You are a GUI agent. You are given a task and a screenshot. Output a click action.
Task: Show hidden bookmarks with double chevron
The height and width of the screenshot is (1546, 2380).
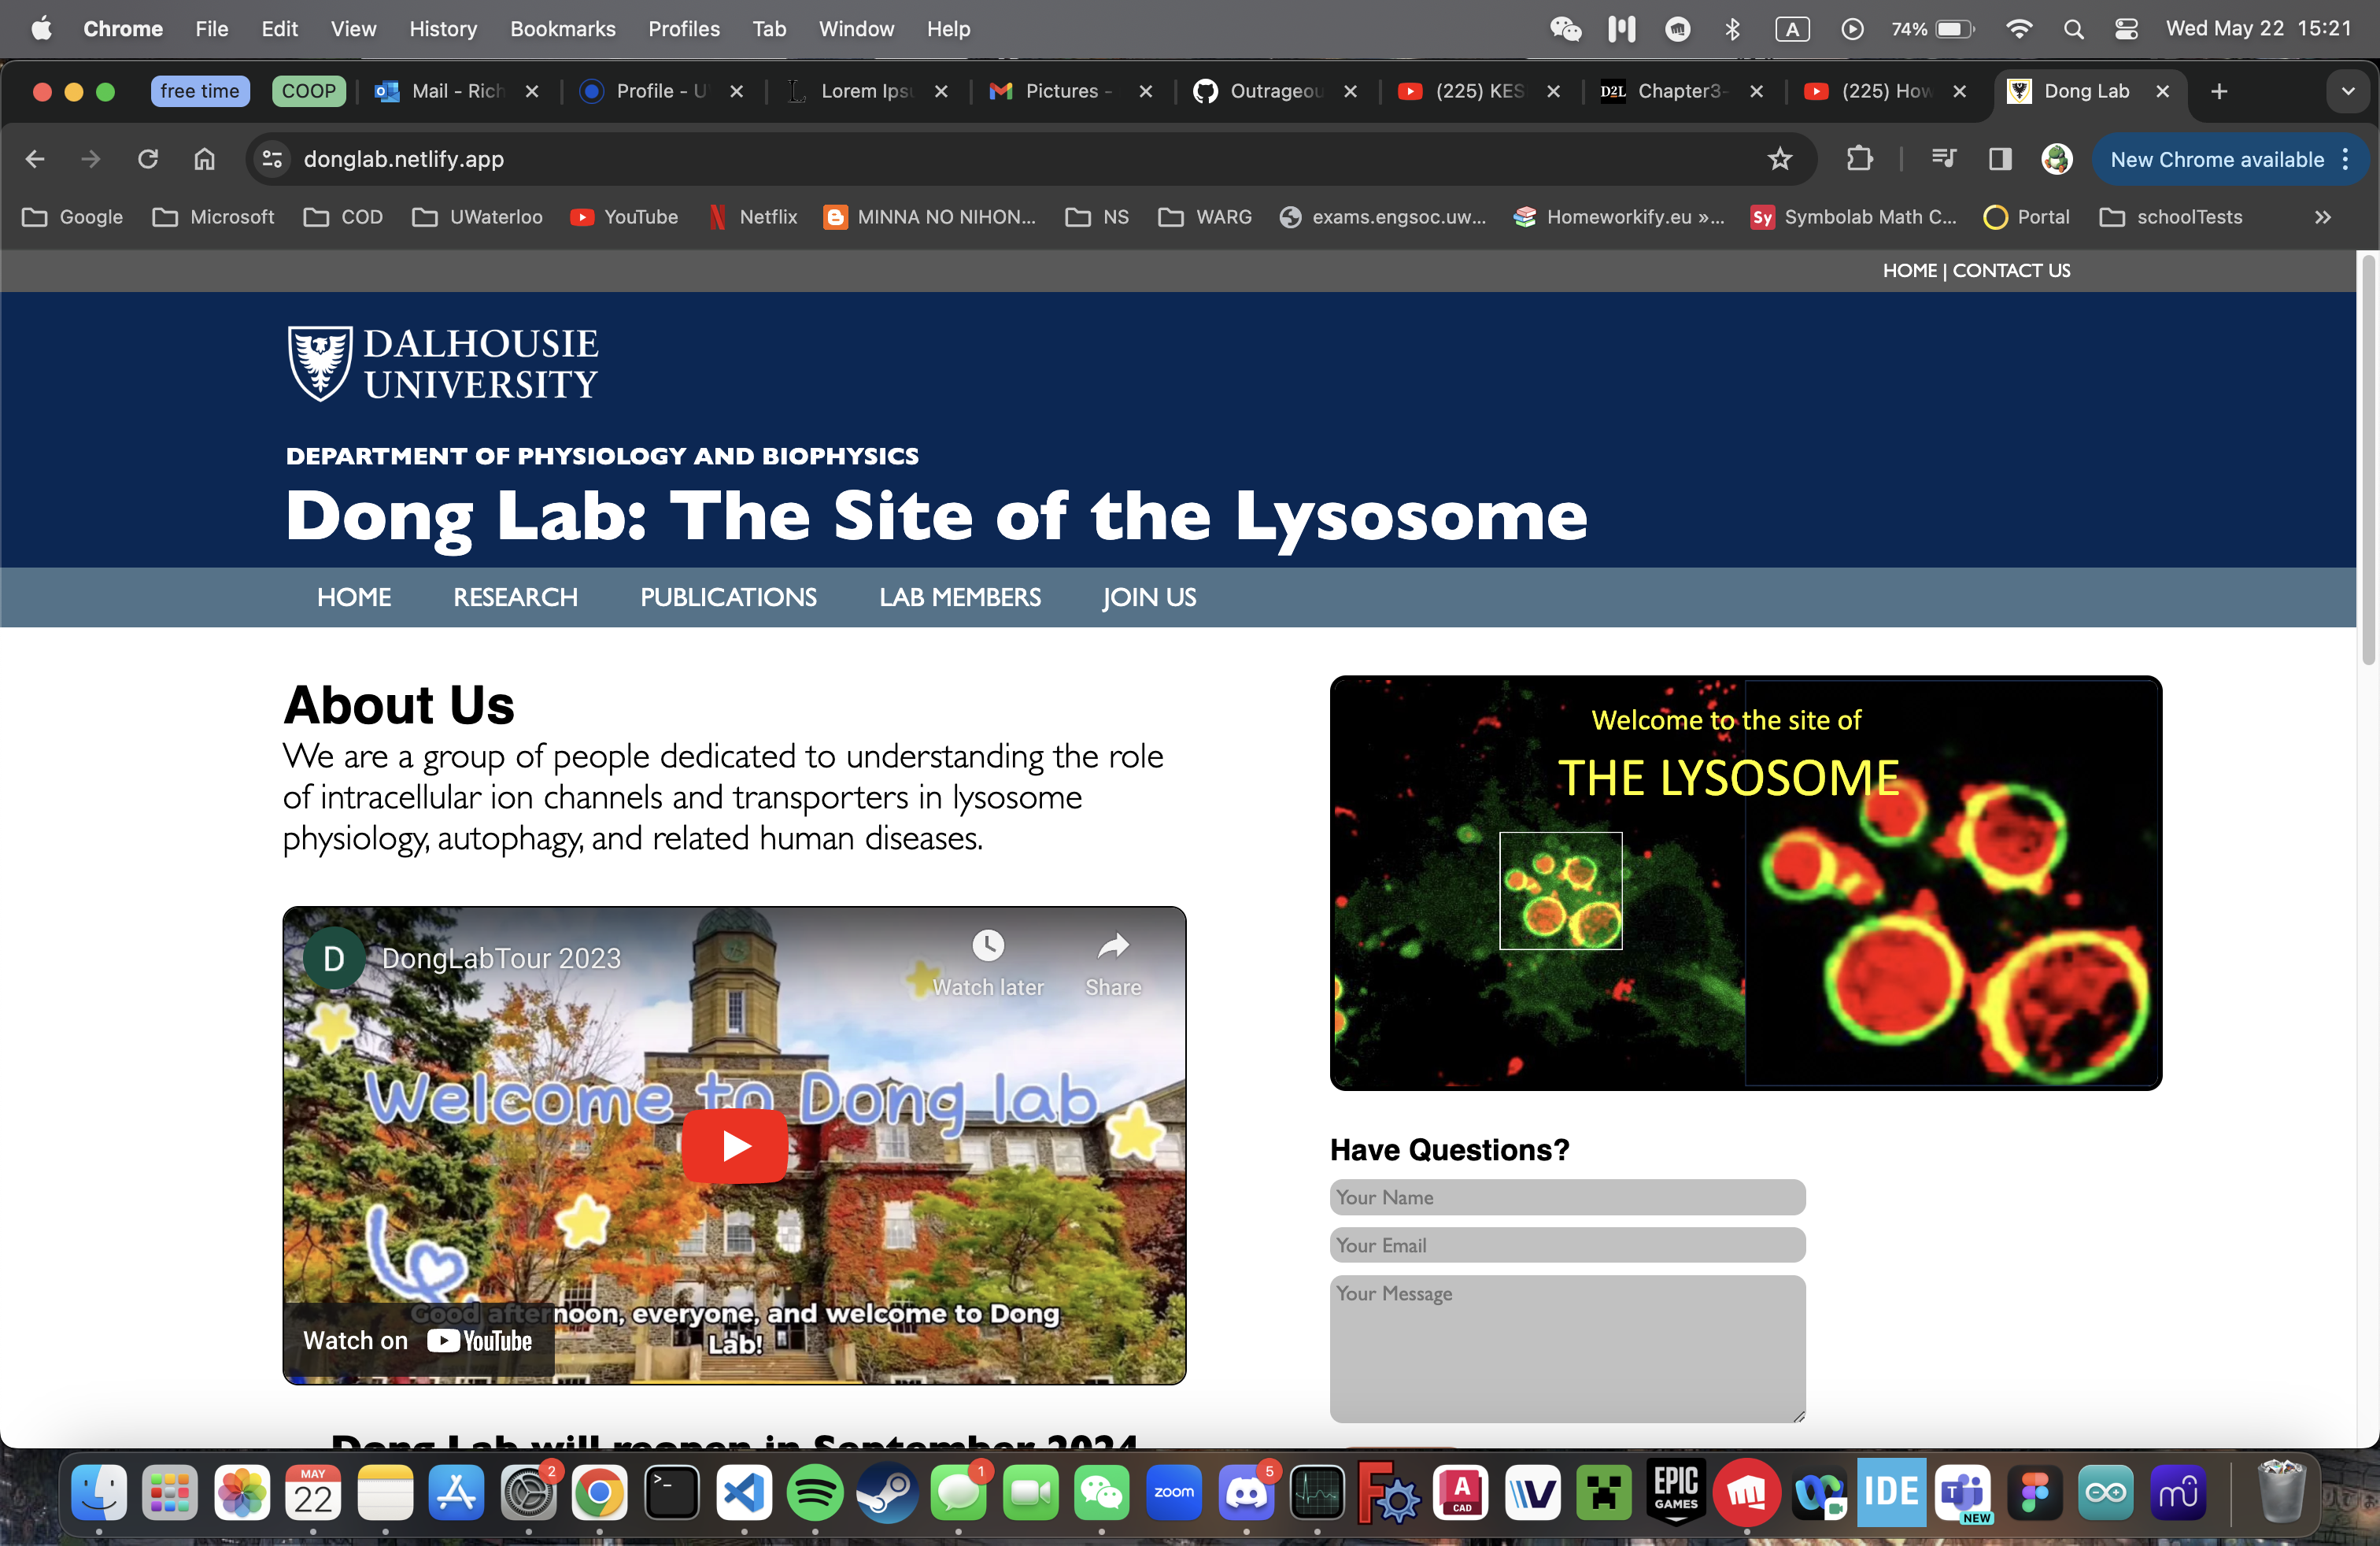(x=2322, y=217)
